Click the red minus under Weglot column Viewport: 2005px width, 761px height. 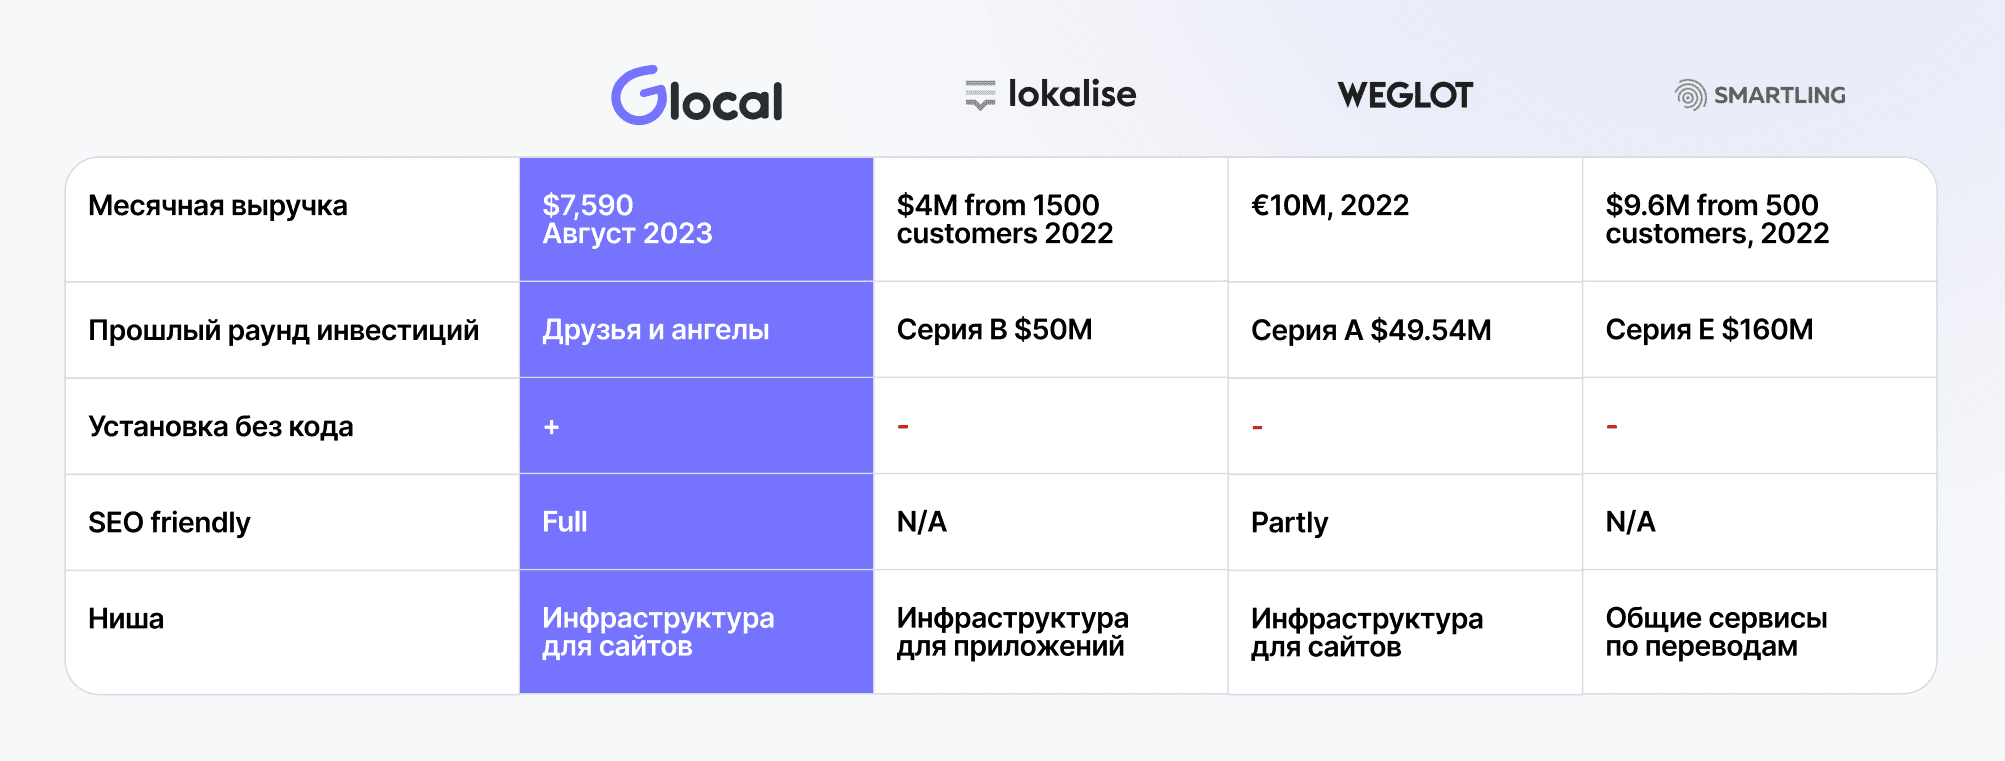(1257, 427)
